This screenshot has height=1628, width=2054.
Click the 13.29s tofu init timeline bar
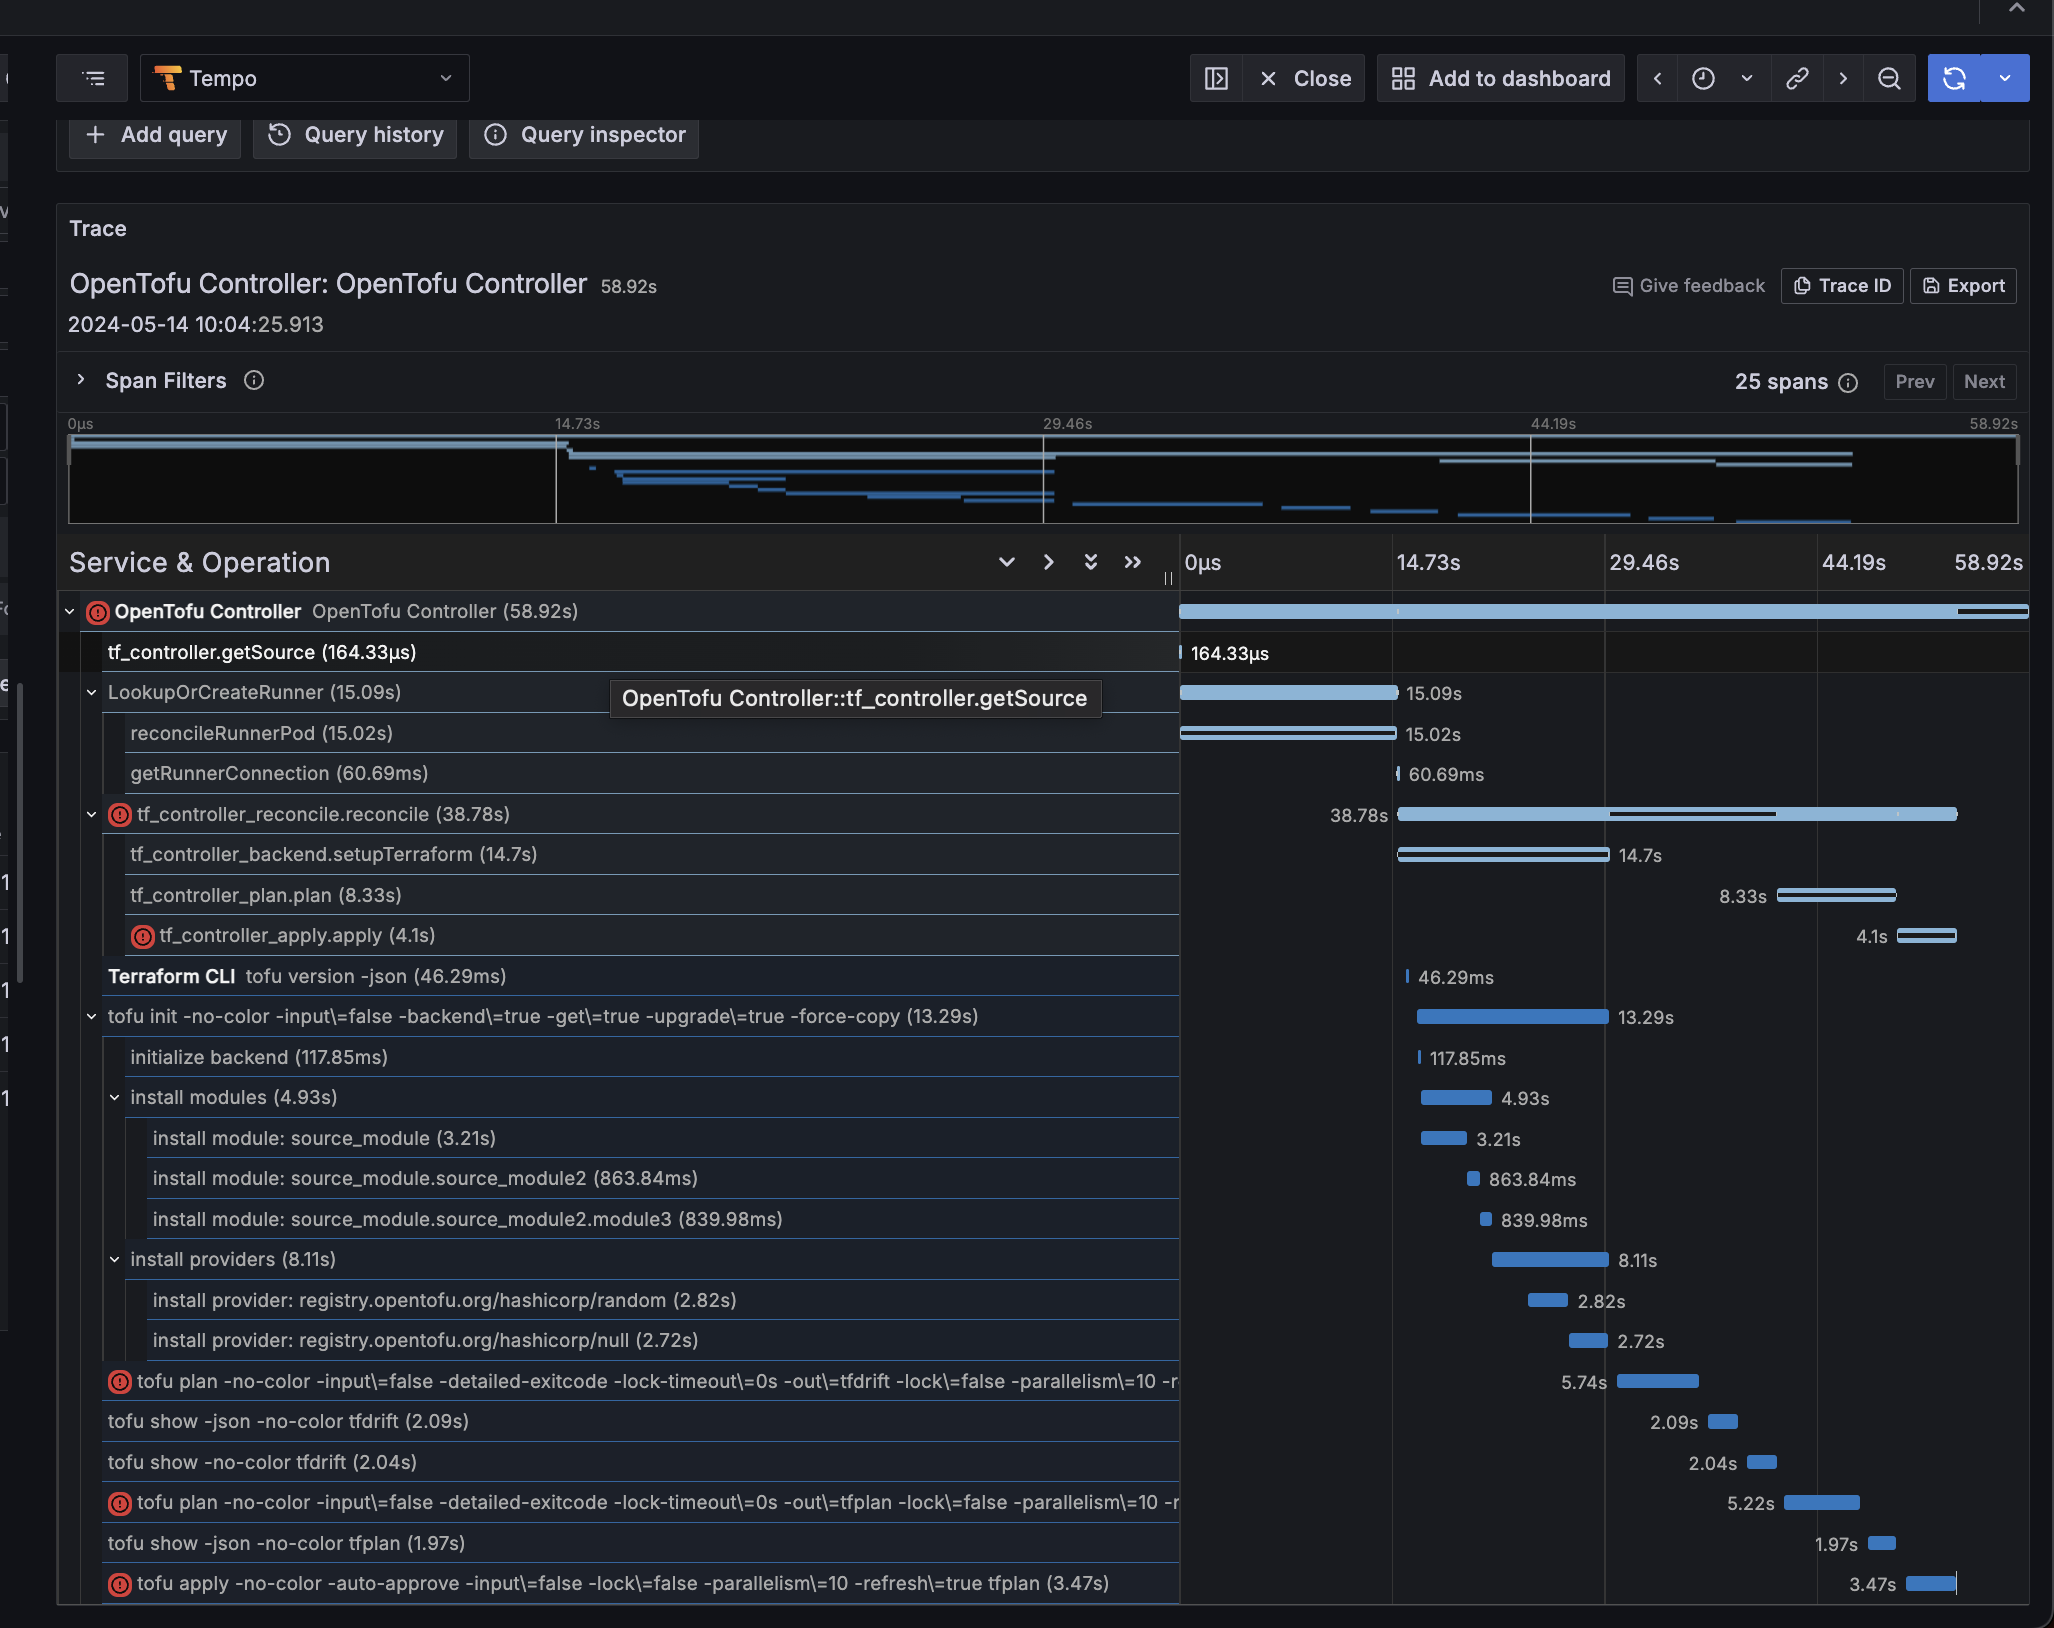click(x=1513, y=1016)
